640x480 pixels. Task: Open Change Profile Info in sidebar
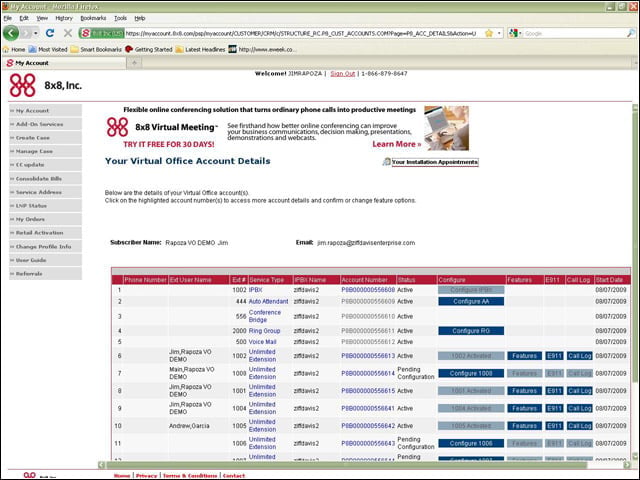pos(45,247)
